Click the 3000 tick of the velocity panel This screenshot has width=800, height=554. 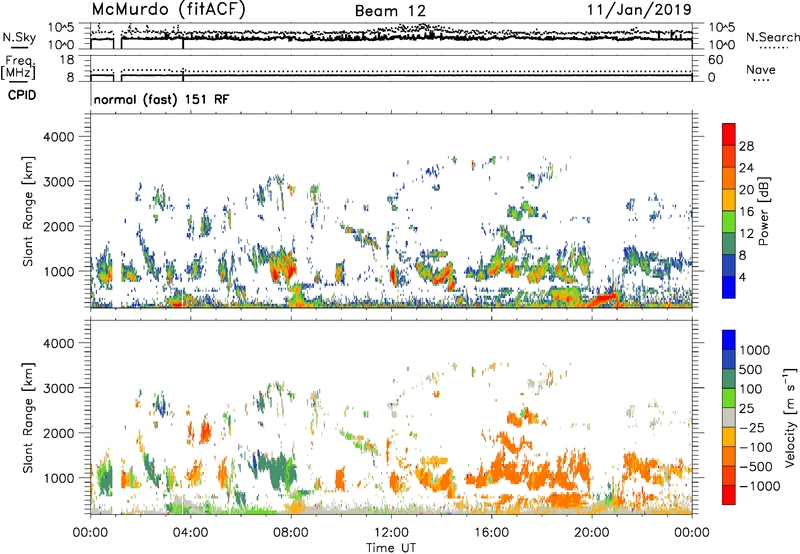coord(61,388)
